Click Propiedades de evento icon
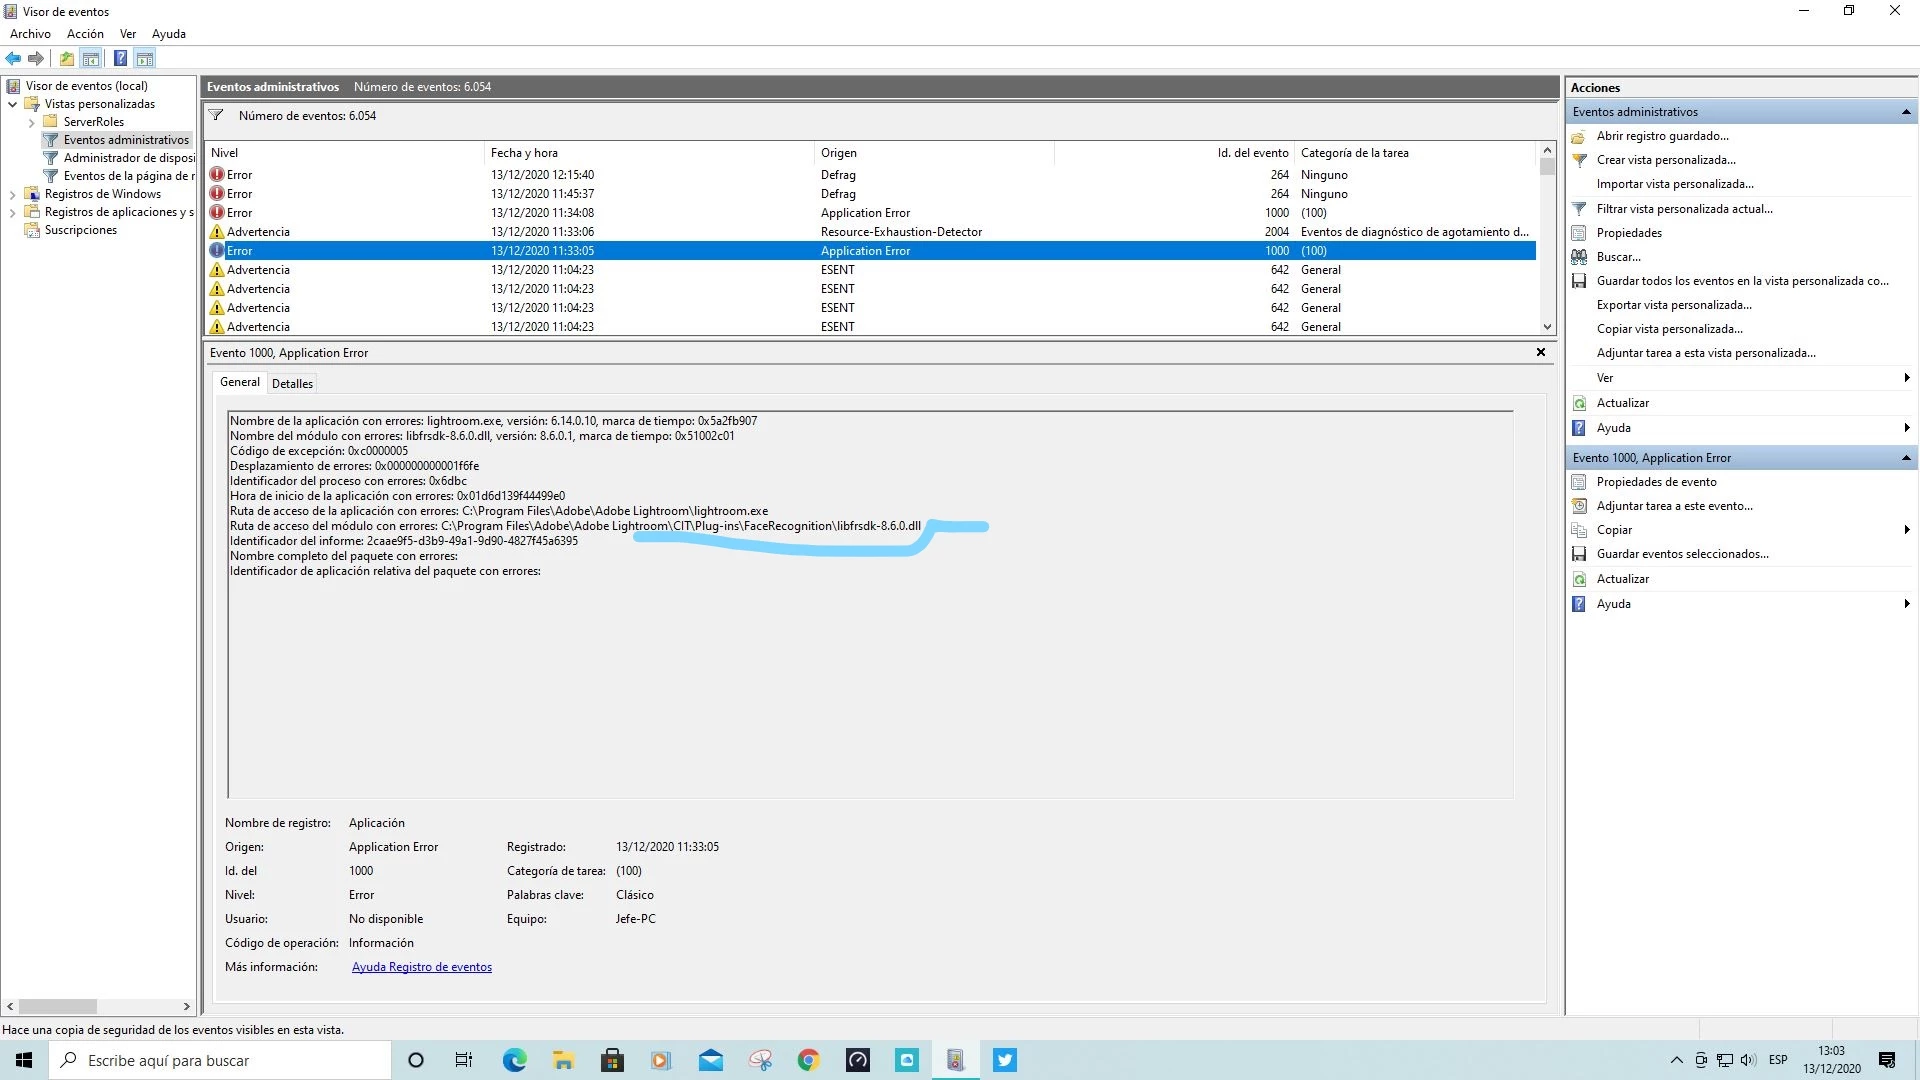Image resolution: width=1920 pixels, height=1080 pixels. [1579, 482]
